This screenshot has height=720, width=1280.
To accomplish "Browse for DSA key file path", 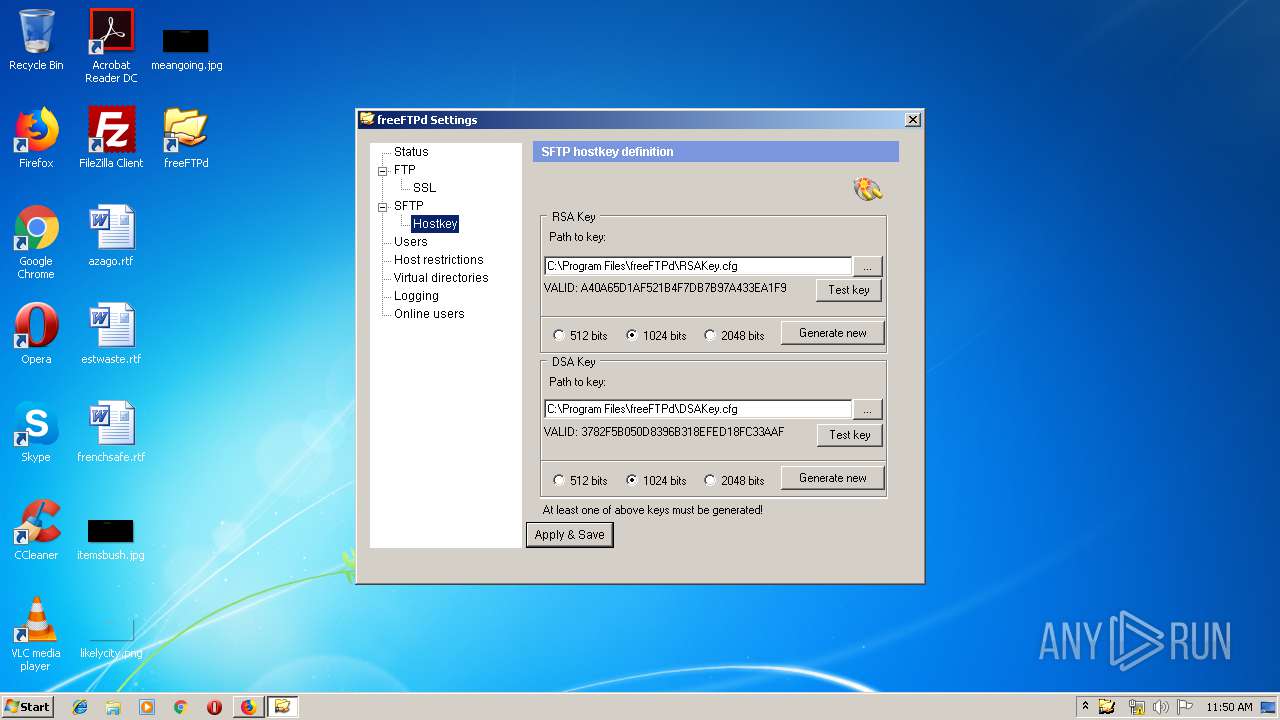I will 868,409.
